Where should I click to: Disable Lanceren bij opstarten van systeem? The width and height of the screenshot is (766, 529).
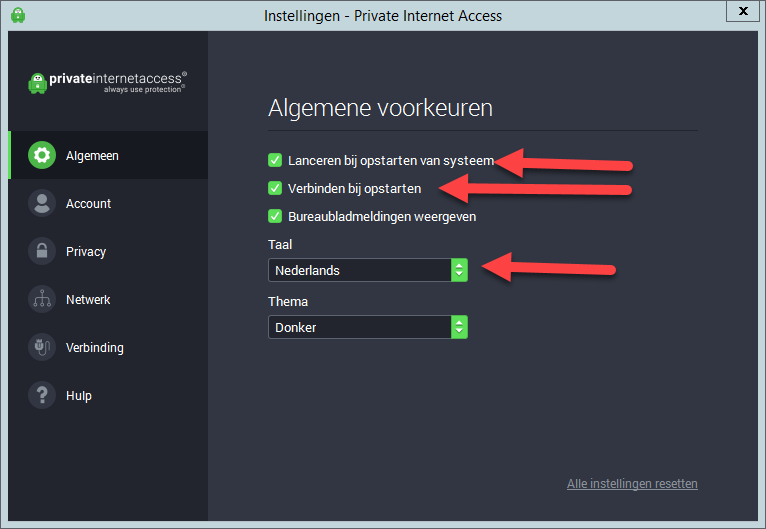point(275,160)
